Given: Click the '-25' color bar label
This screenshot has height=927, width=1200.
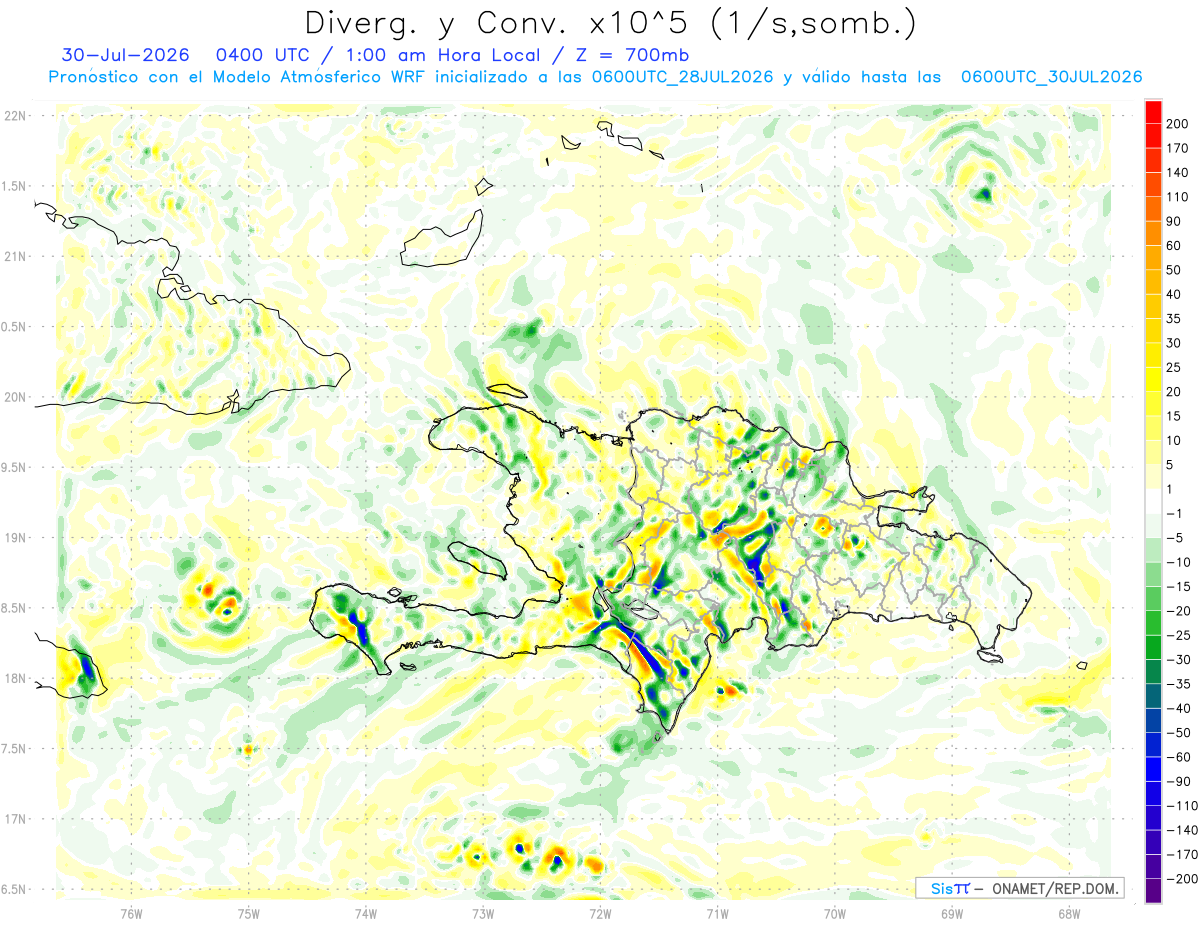Looking at the screenshot, I should (1179, 636).
